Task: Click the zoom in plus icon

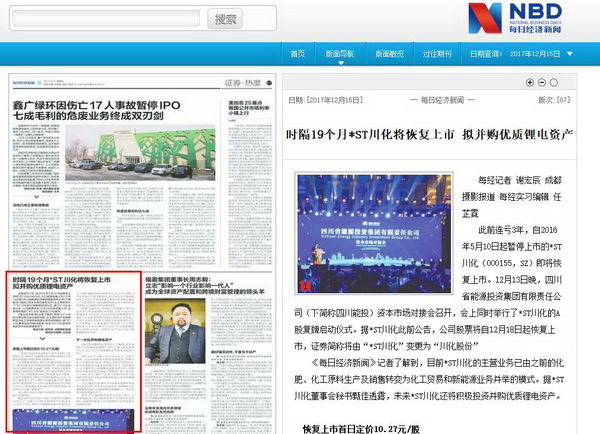Action: click(530, 82)
